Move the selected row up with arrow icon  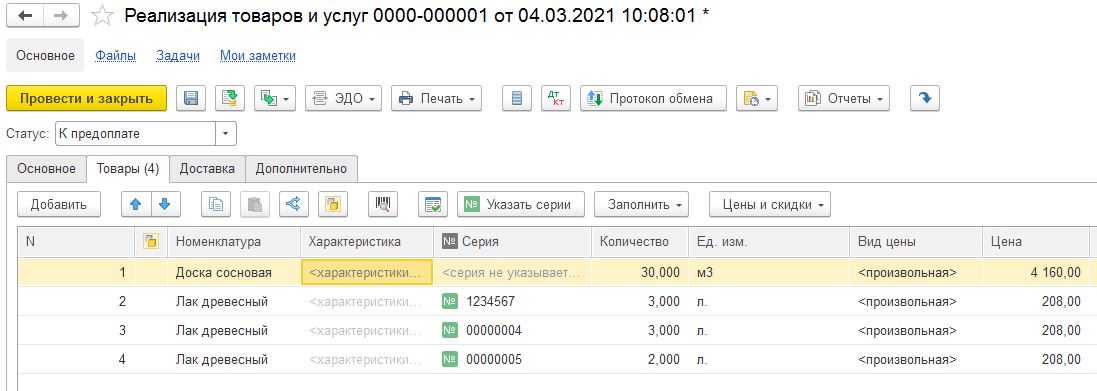click(136, 204)
